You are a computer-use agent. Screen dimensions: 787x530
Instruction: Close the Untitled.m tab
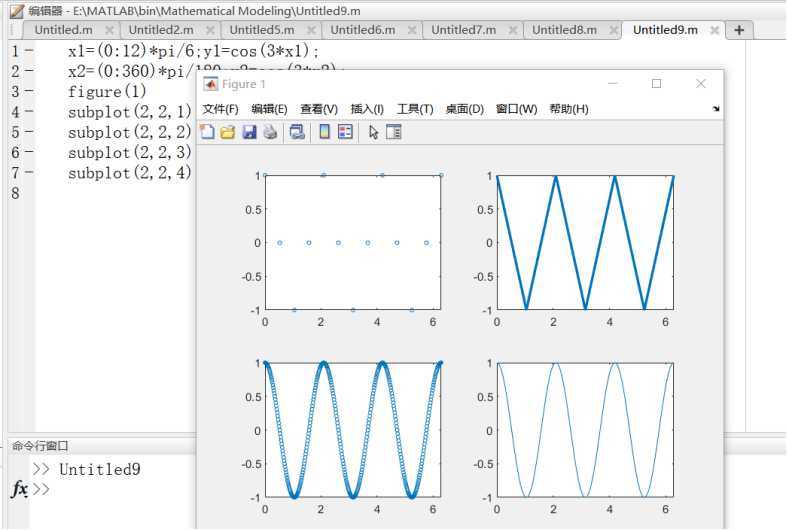click(109, 31)
